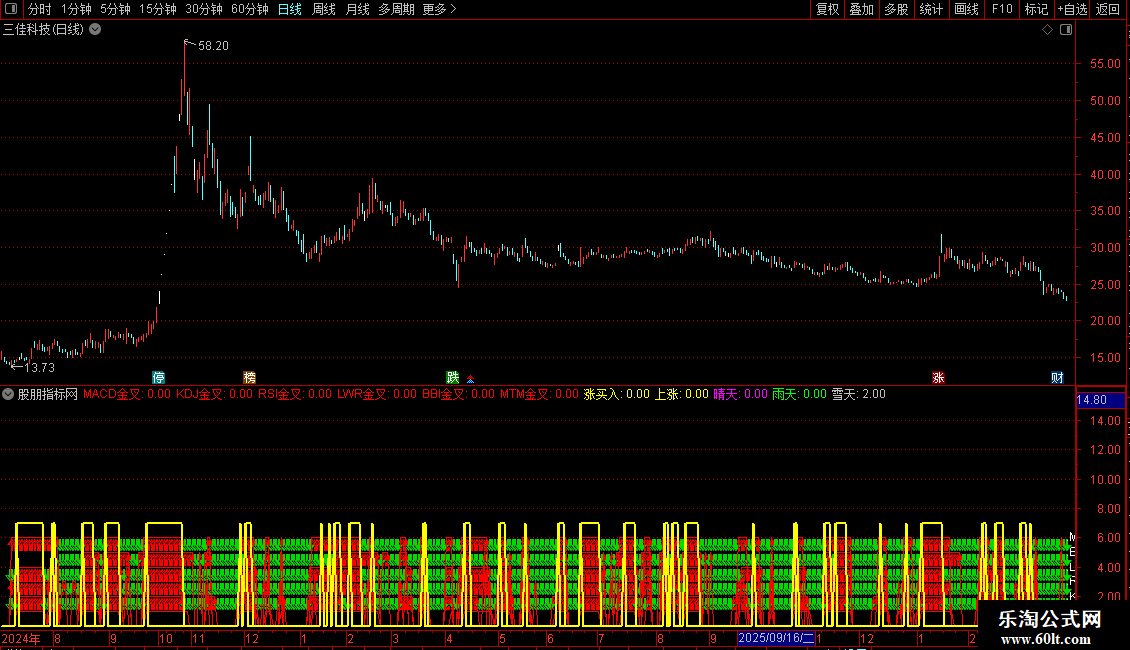Open the F10 company info
Viewport: 1130px width, 650px height.
click(x=1002, y=9)
